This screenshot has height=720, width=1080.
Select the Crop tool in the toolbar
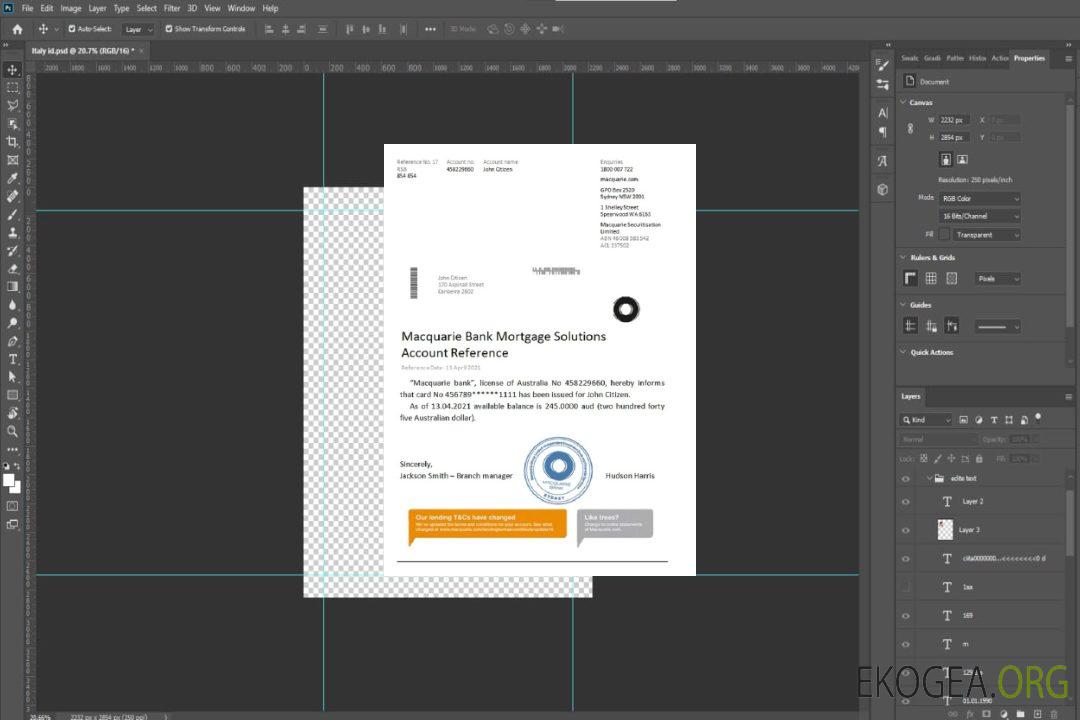(x=12, y=142)
